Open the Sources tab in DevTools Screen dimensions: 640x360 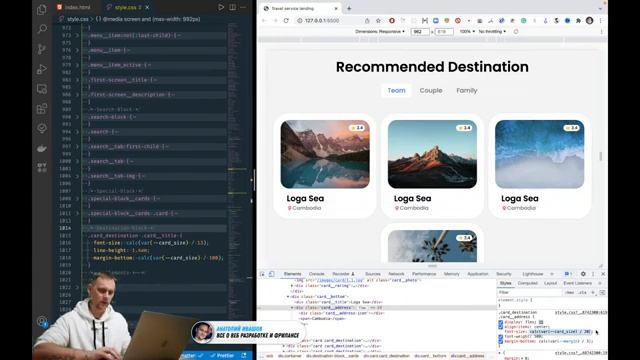pos(373,274)
